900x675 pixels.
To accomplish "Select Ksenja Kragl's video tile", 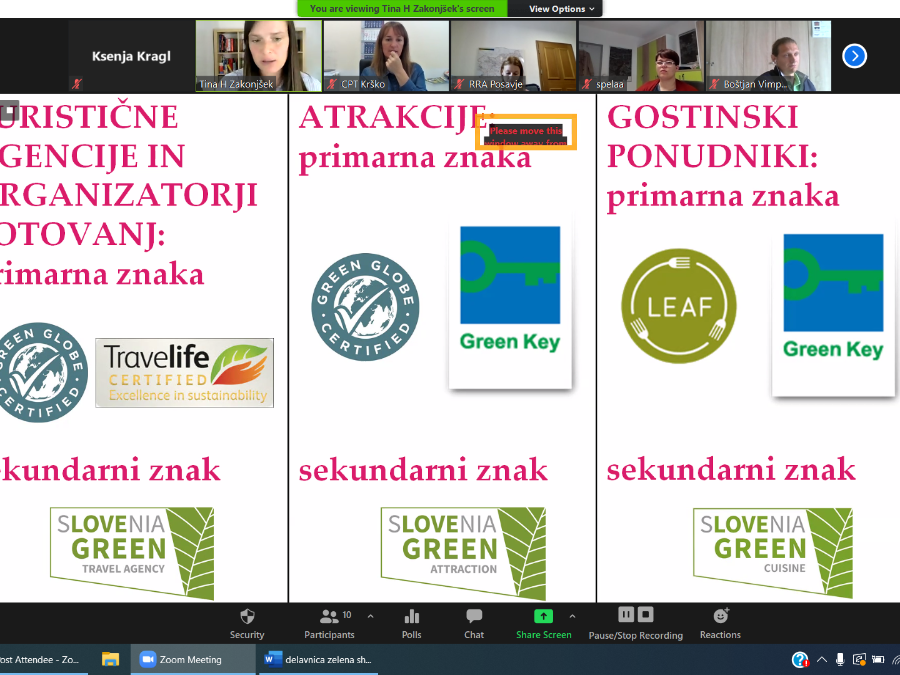I will click(x=131, y=56).
